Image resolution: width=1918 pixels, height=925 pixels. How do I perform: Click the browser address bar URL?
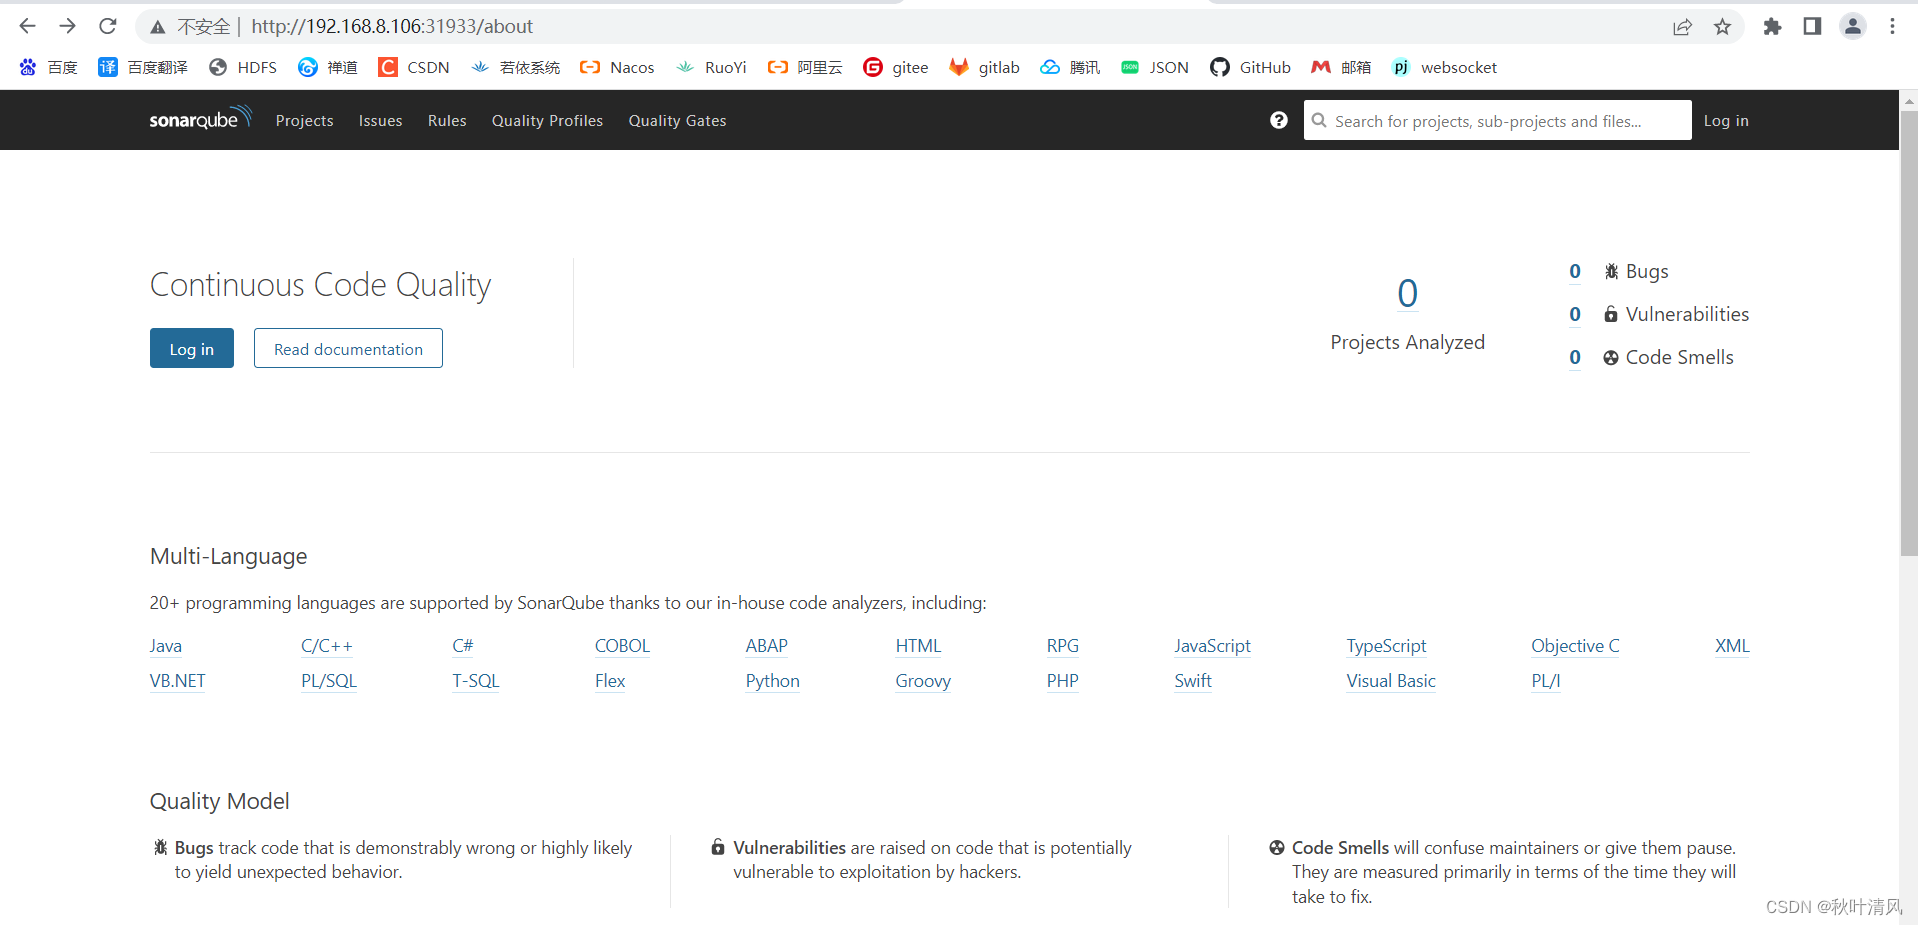point(392,26)
